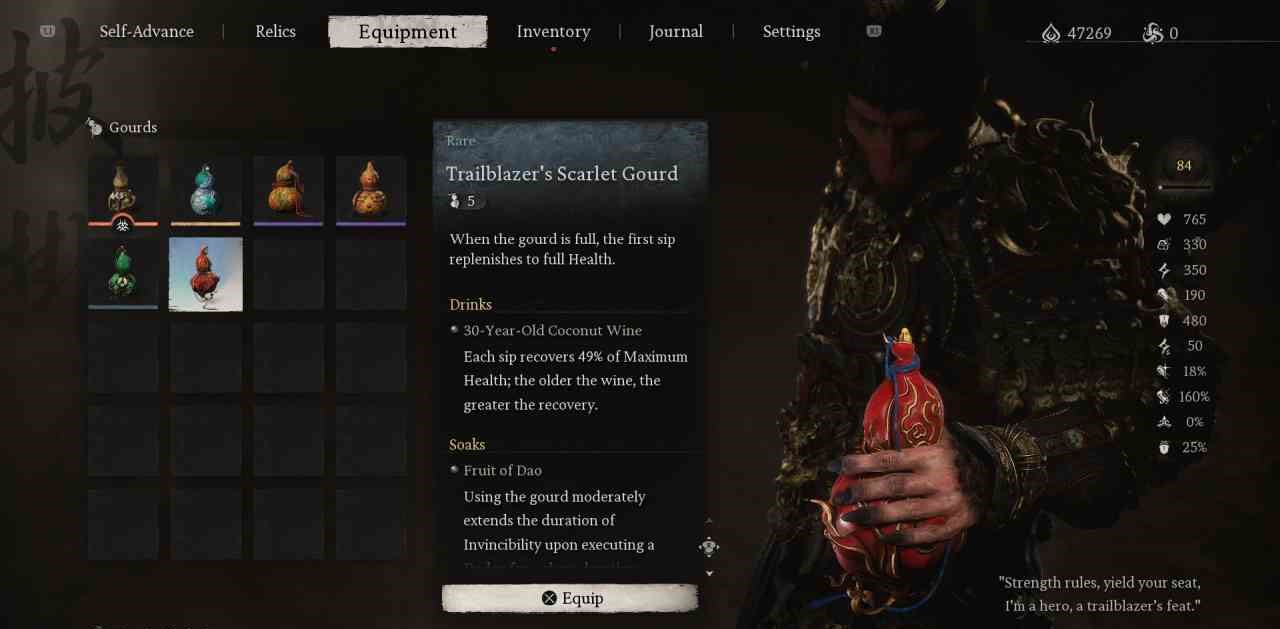This screenshot has width=1280, height=629.
Task: Select the blue-green porcelain gourd
Action: click(206, 190)
